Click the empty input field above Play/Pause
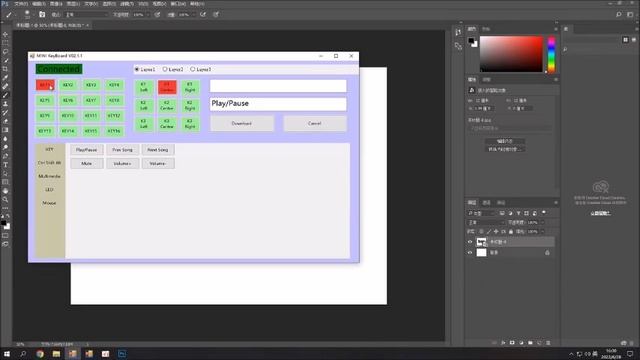Image resolution: width=640 pixels, height=360 pixels. (x=278, y=86)
